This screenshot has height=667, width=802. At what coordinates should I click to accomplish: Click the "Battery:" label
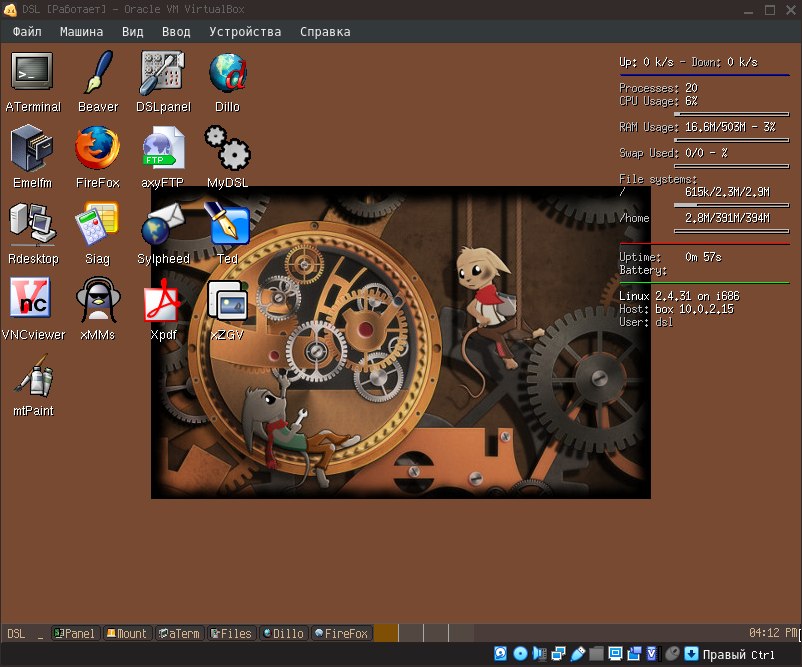[643, 270]
